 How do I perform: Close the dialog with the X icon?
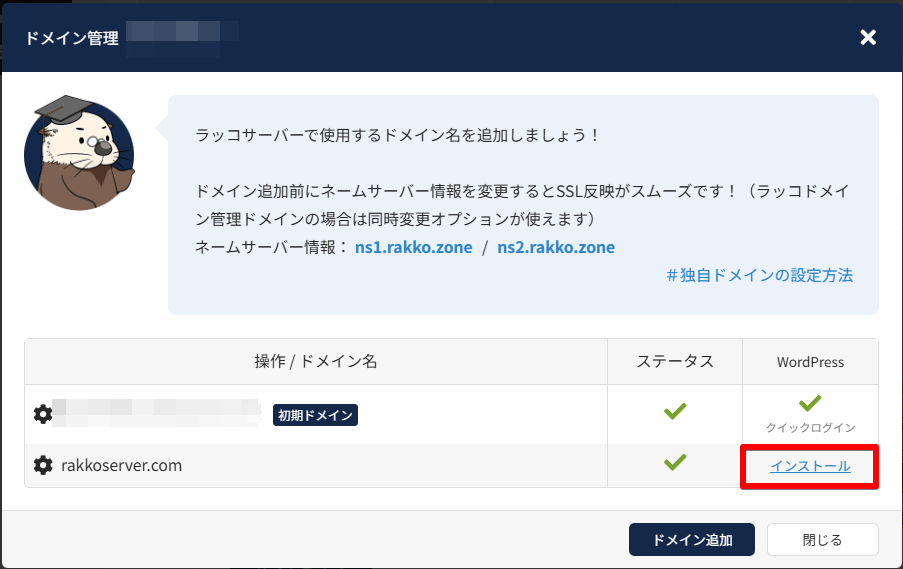[x=868, y=38]
